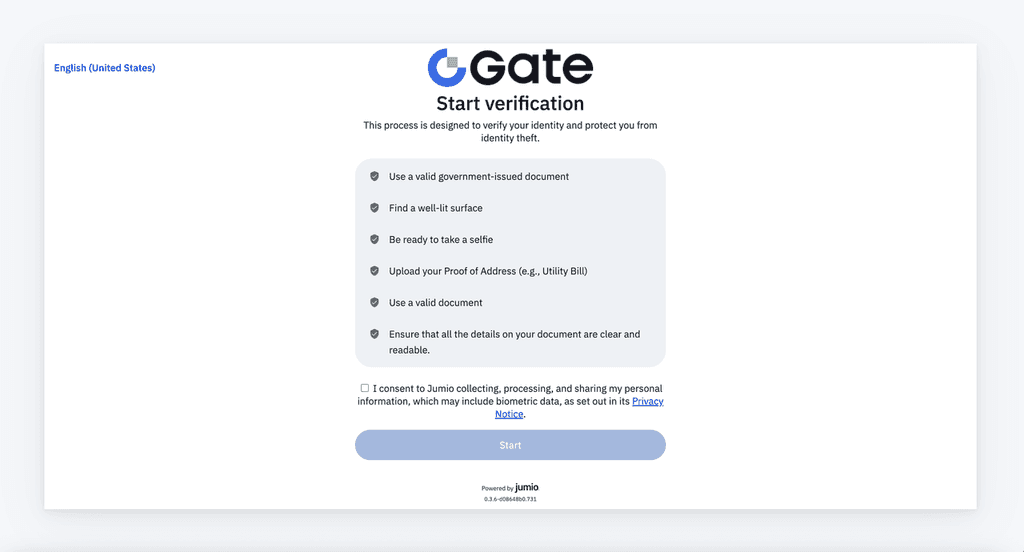Click shield icon next to selfie item
This screenshot has height=552, width=1024.
(x=374, y=239)
